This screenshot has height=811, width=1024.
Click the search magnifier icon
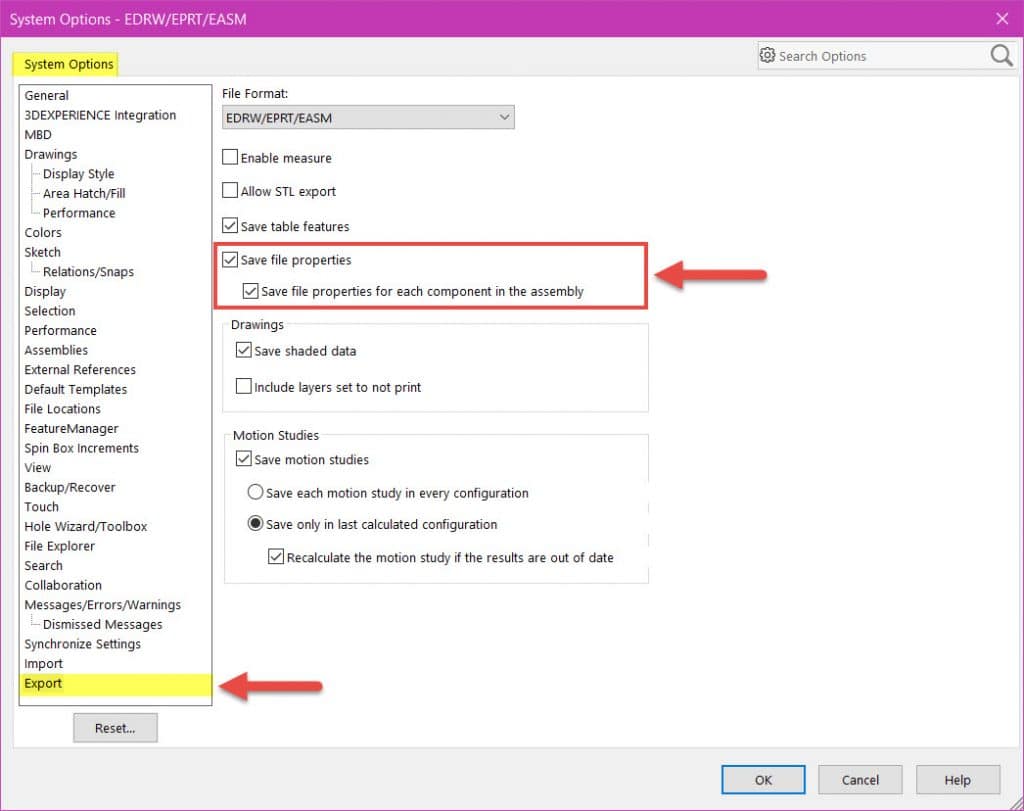[1000, 56]
